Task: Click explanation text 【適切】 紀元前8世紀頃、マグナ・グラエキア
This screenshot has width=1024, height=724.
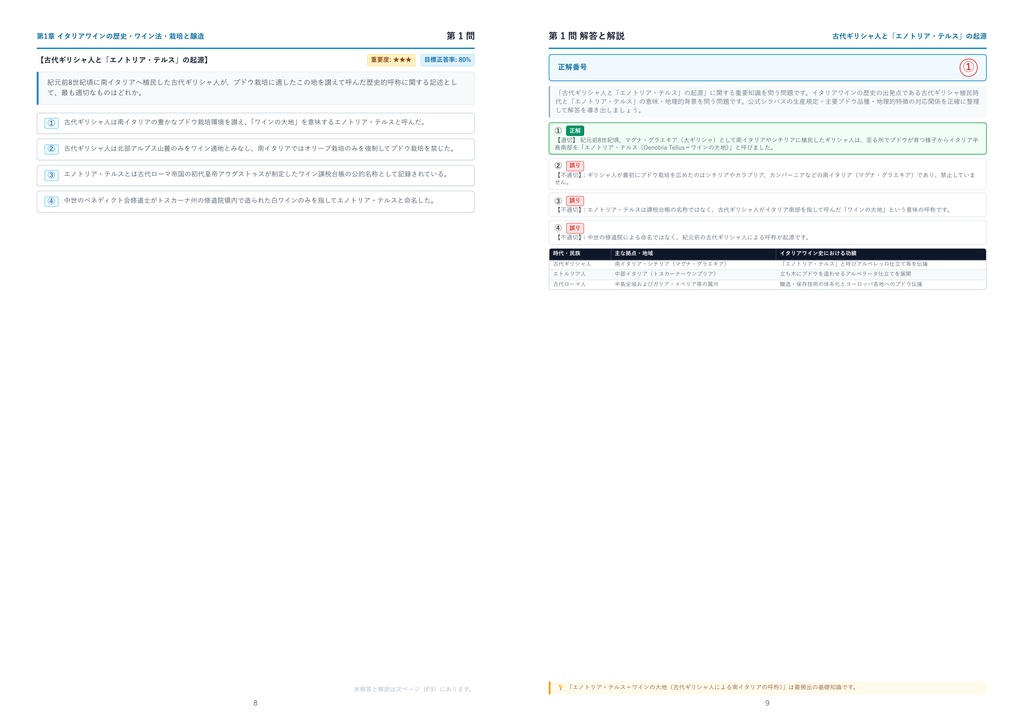Action: click(767, 144)
